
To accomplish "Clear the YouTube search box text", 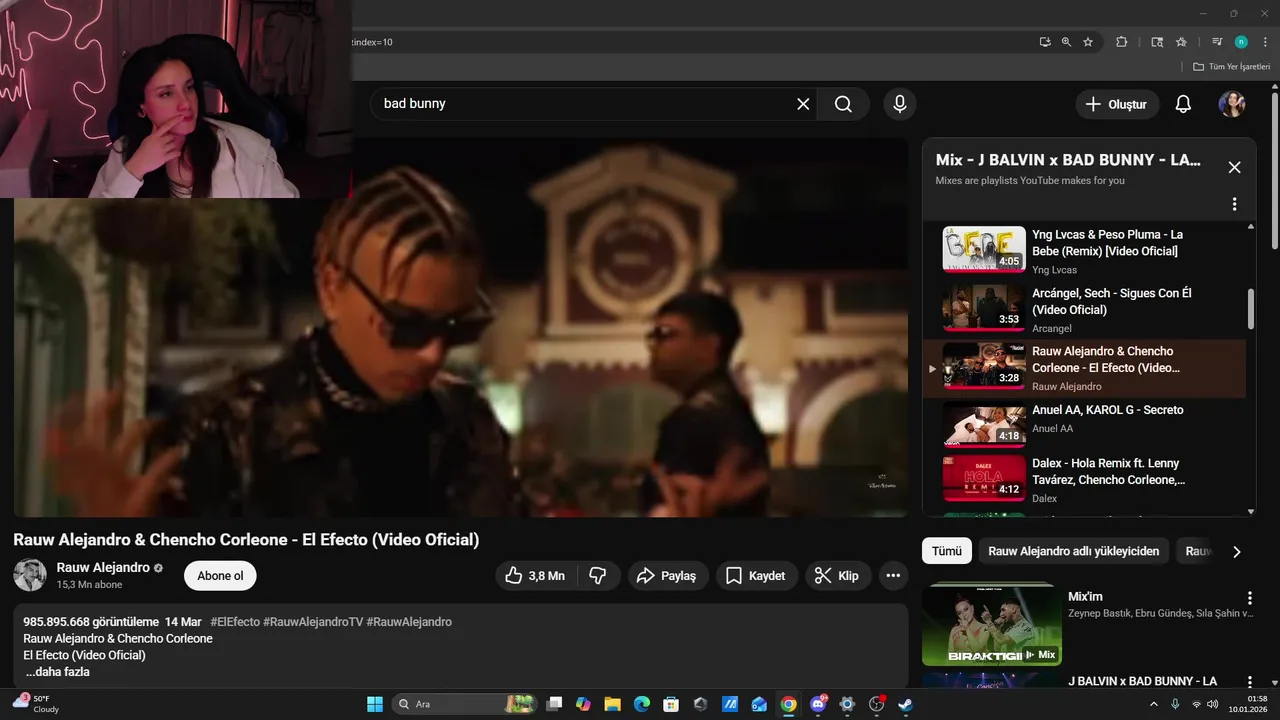I will tap(803, 104).
